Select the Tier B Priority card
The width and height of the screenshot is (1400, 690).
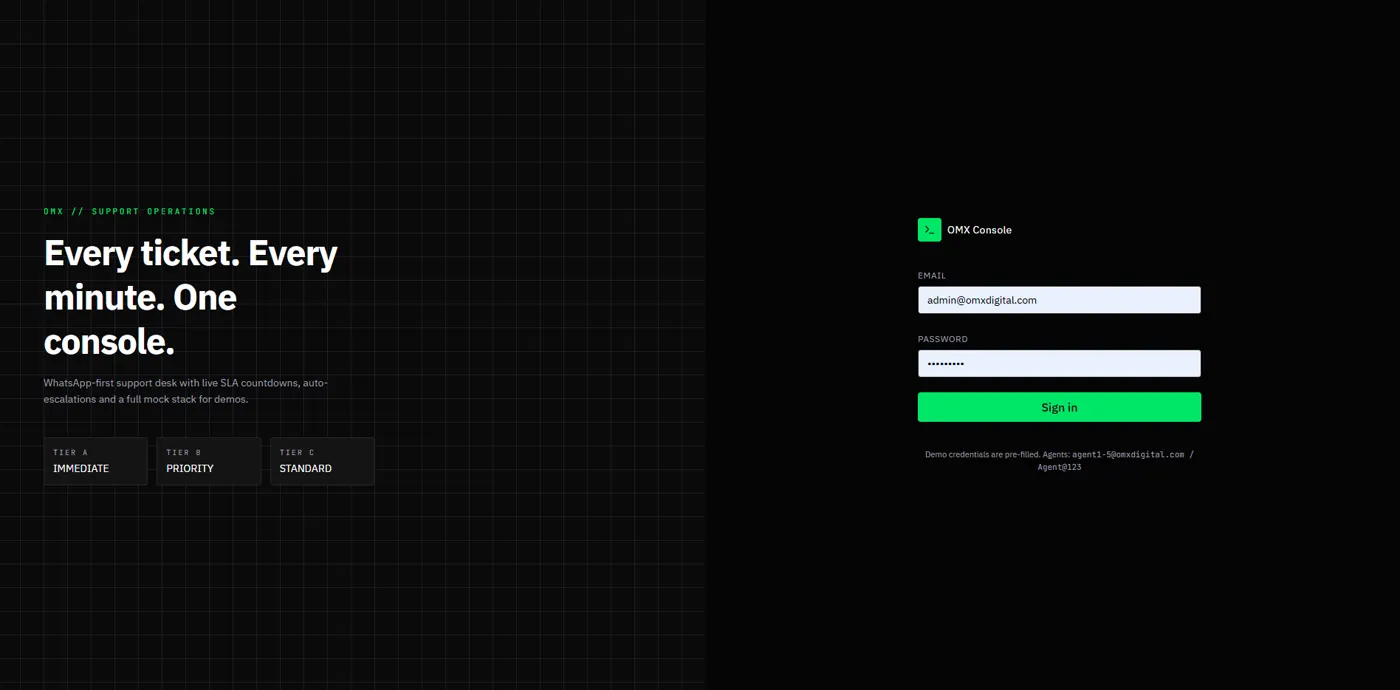208,461
